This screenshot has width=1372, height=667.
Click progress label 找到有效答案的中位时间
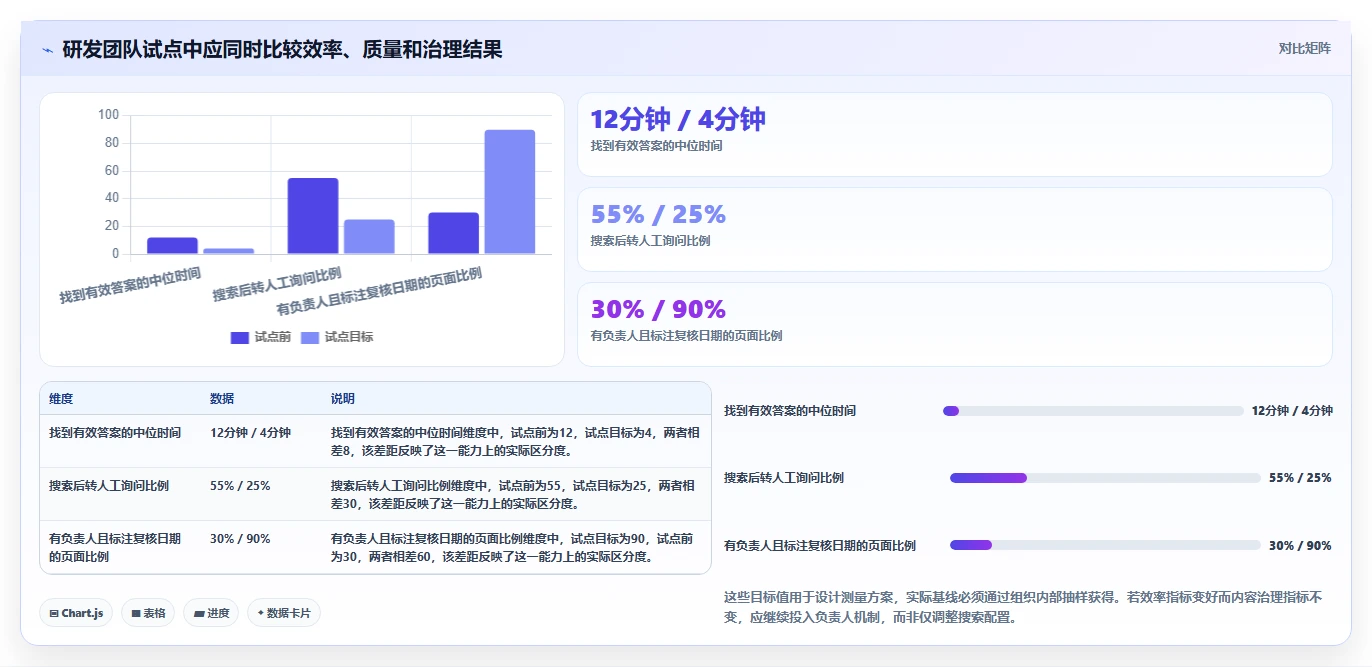click(x=790, y=411)
